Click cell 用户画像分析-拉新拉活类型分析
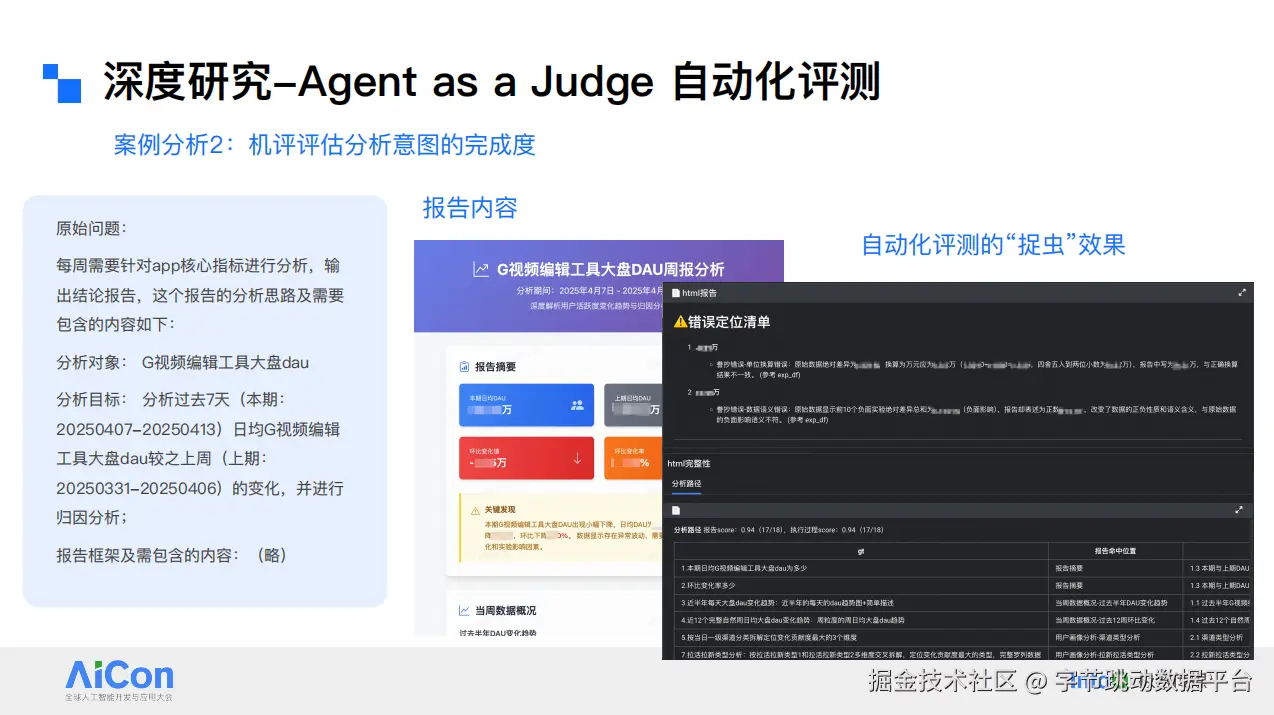1274x715 pixels. point(1115,654)
